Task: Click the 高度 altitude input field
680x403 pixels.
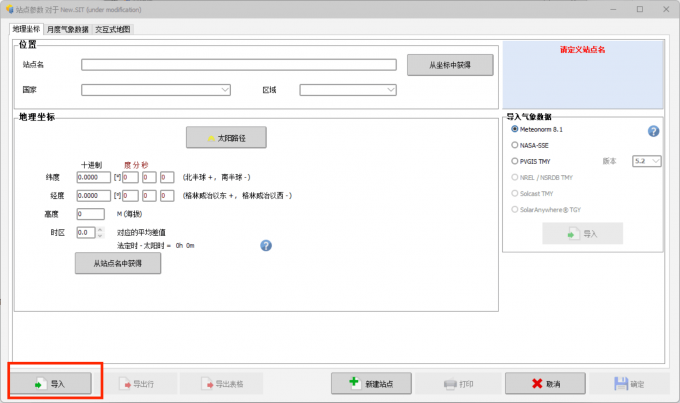Action: (91, 214)
